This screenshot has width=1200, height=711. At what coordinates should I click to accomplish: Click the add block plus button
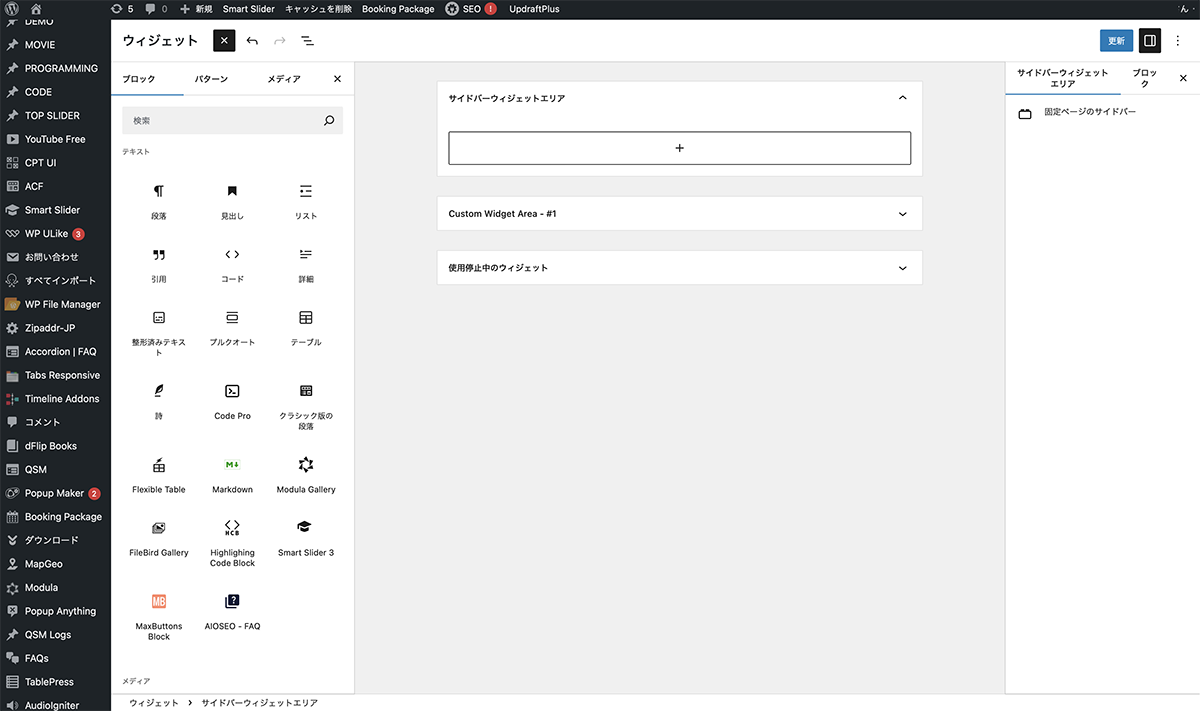[x=679, y=148]
